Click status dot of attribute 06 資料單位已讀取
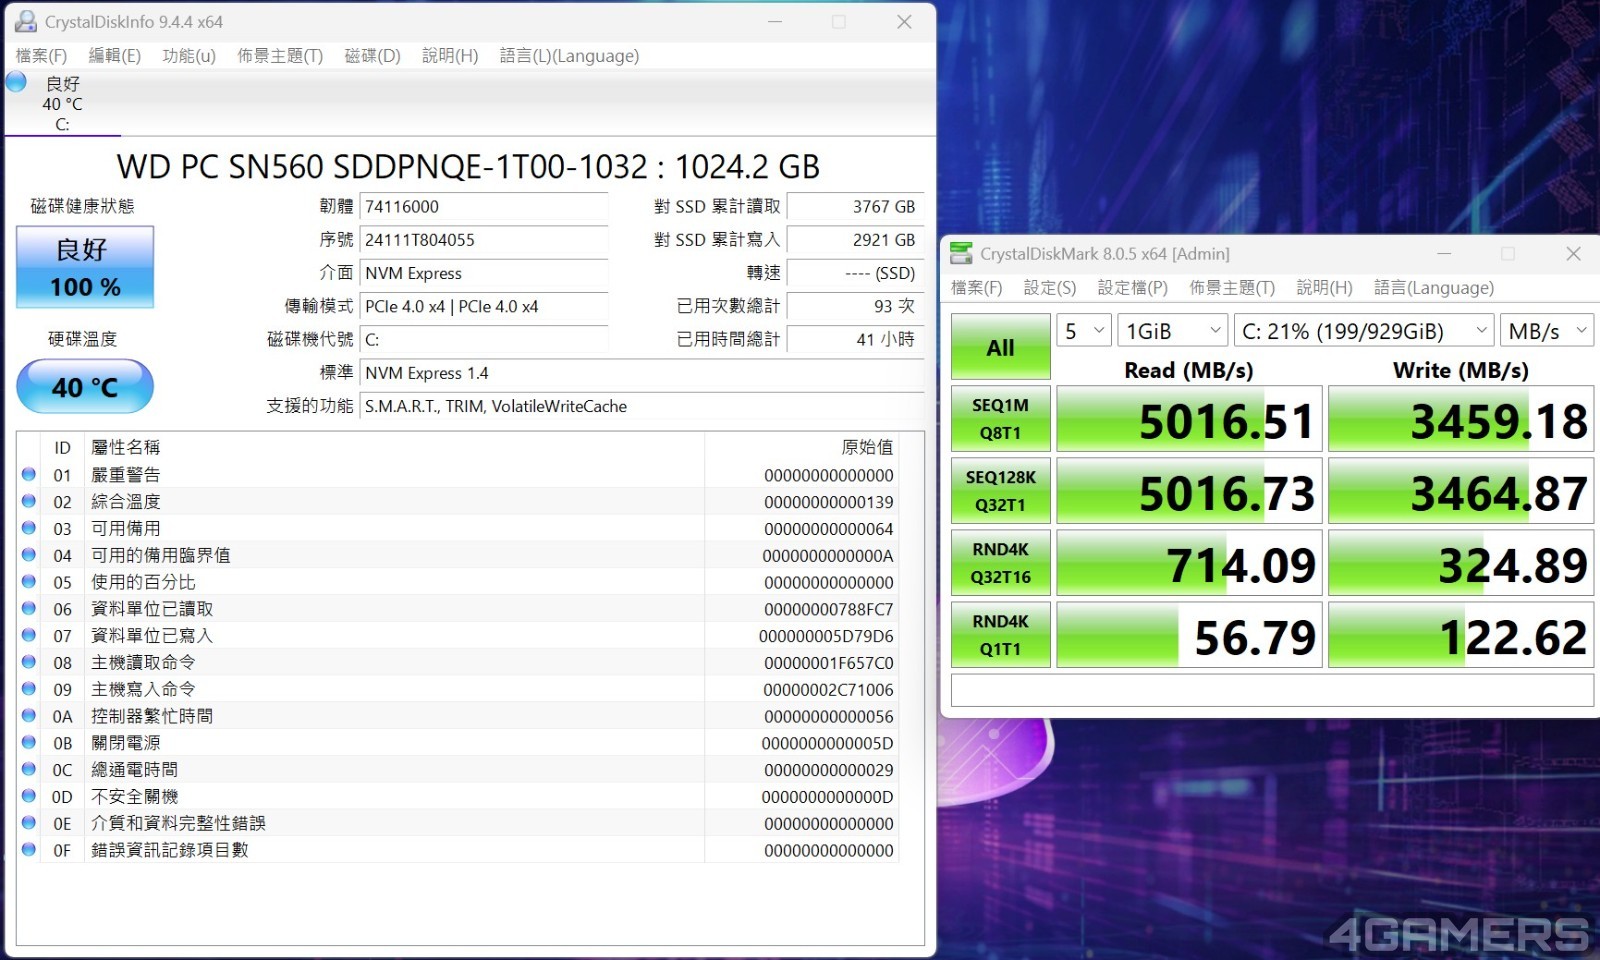 tap(29, 608)
